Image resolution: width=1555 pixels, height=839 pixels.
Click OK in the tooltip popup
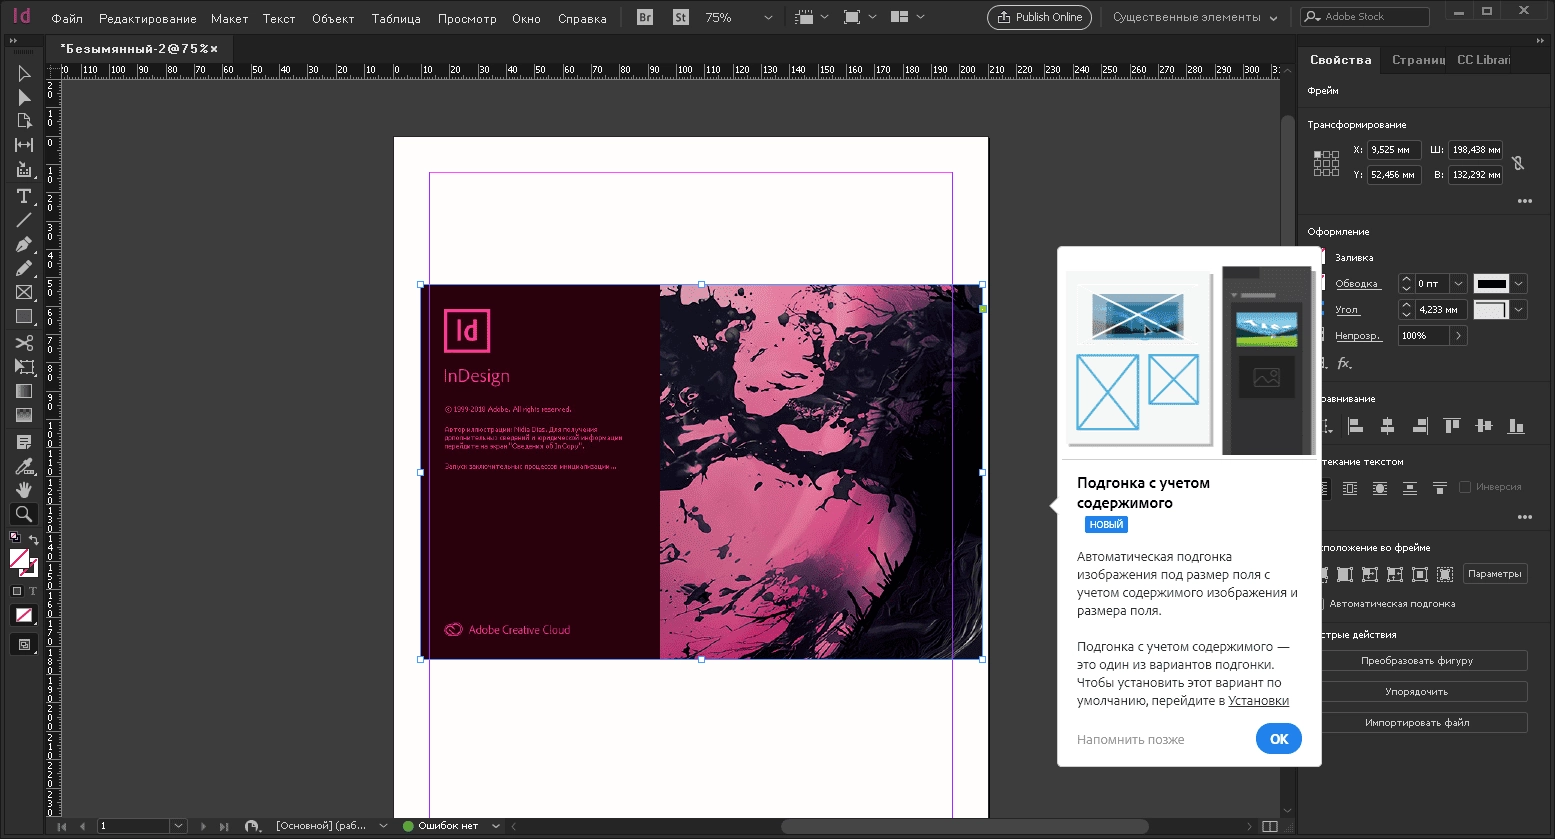(1279, 739)
